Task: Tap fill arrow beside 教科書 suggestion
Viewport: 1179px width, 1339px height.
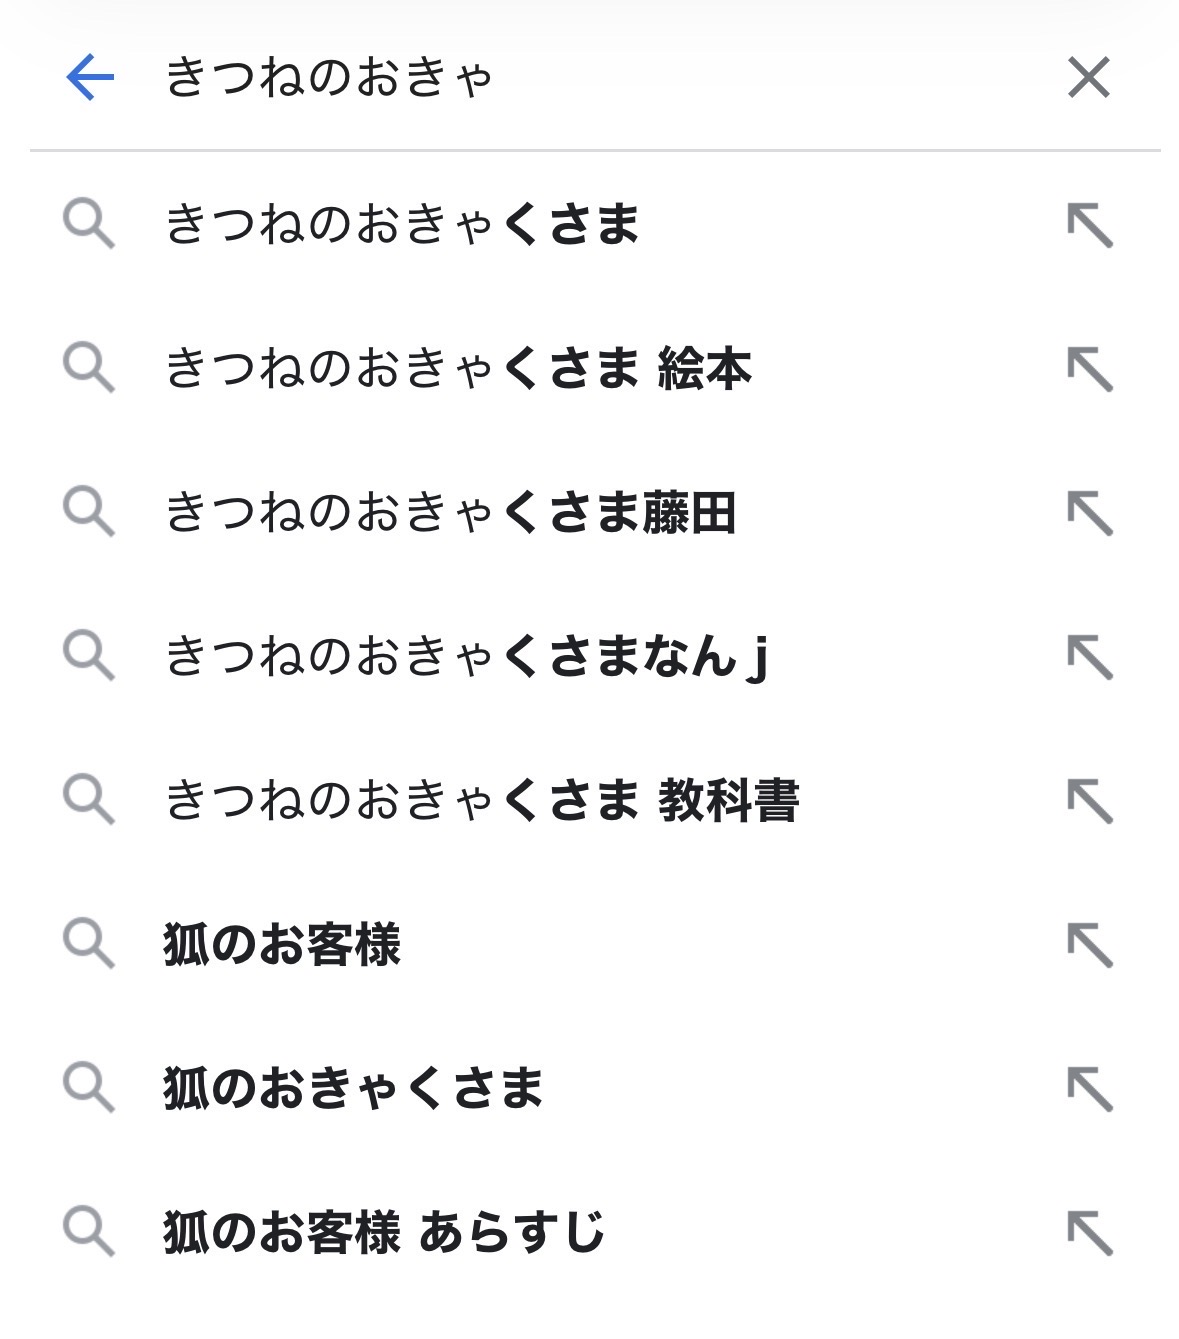Action: [1090, 801]
